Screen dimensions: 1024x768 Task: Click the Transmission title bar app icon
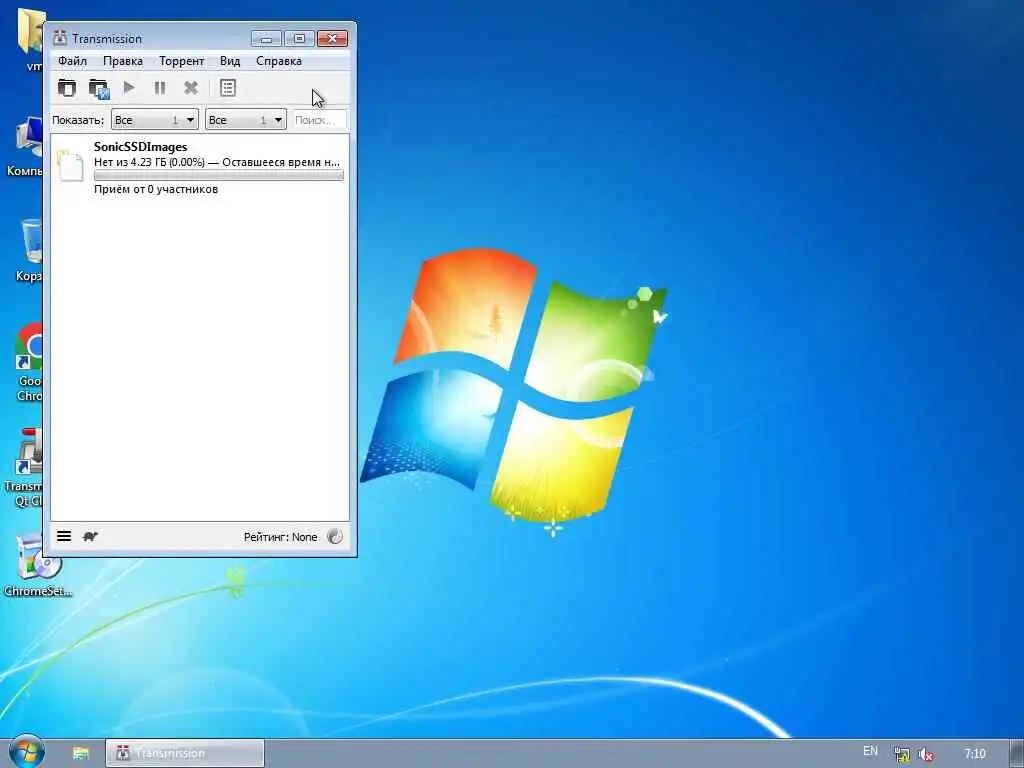(x=60, y=38)
